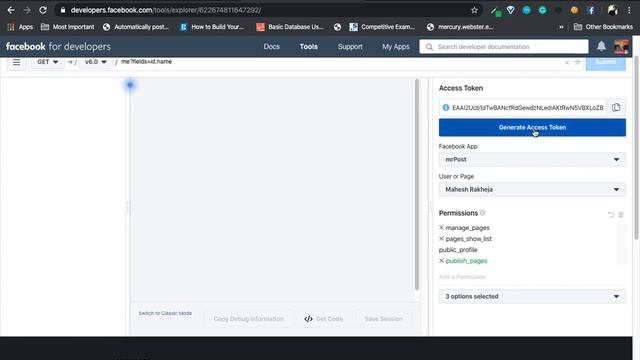Click the Add a Permission field
Screen dimensions: 640x360
tap(462, 277)
